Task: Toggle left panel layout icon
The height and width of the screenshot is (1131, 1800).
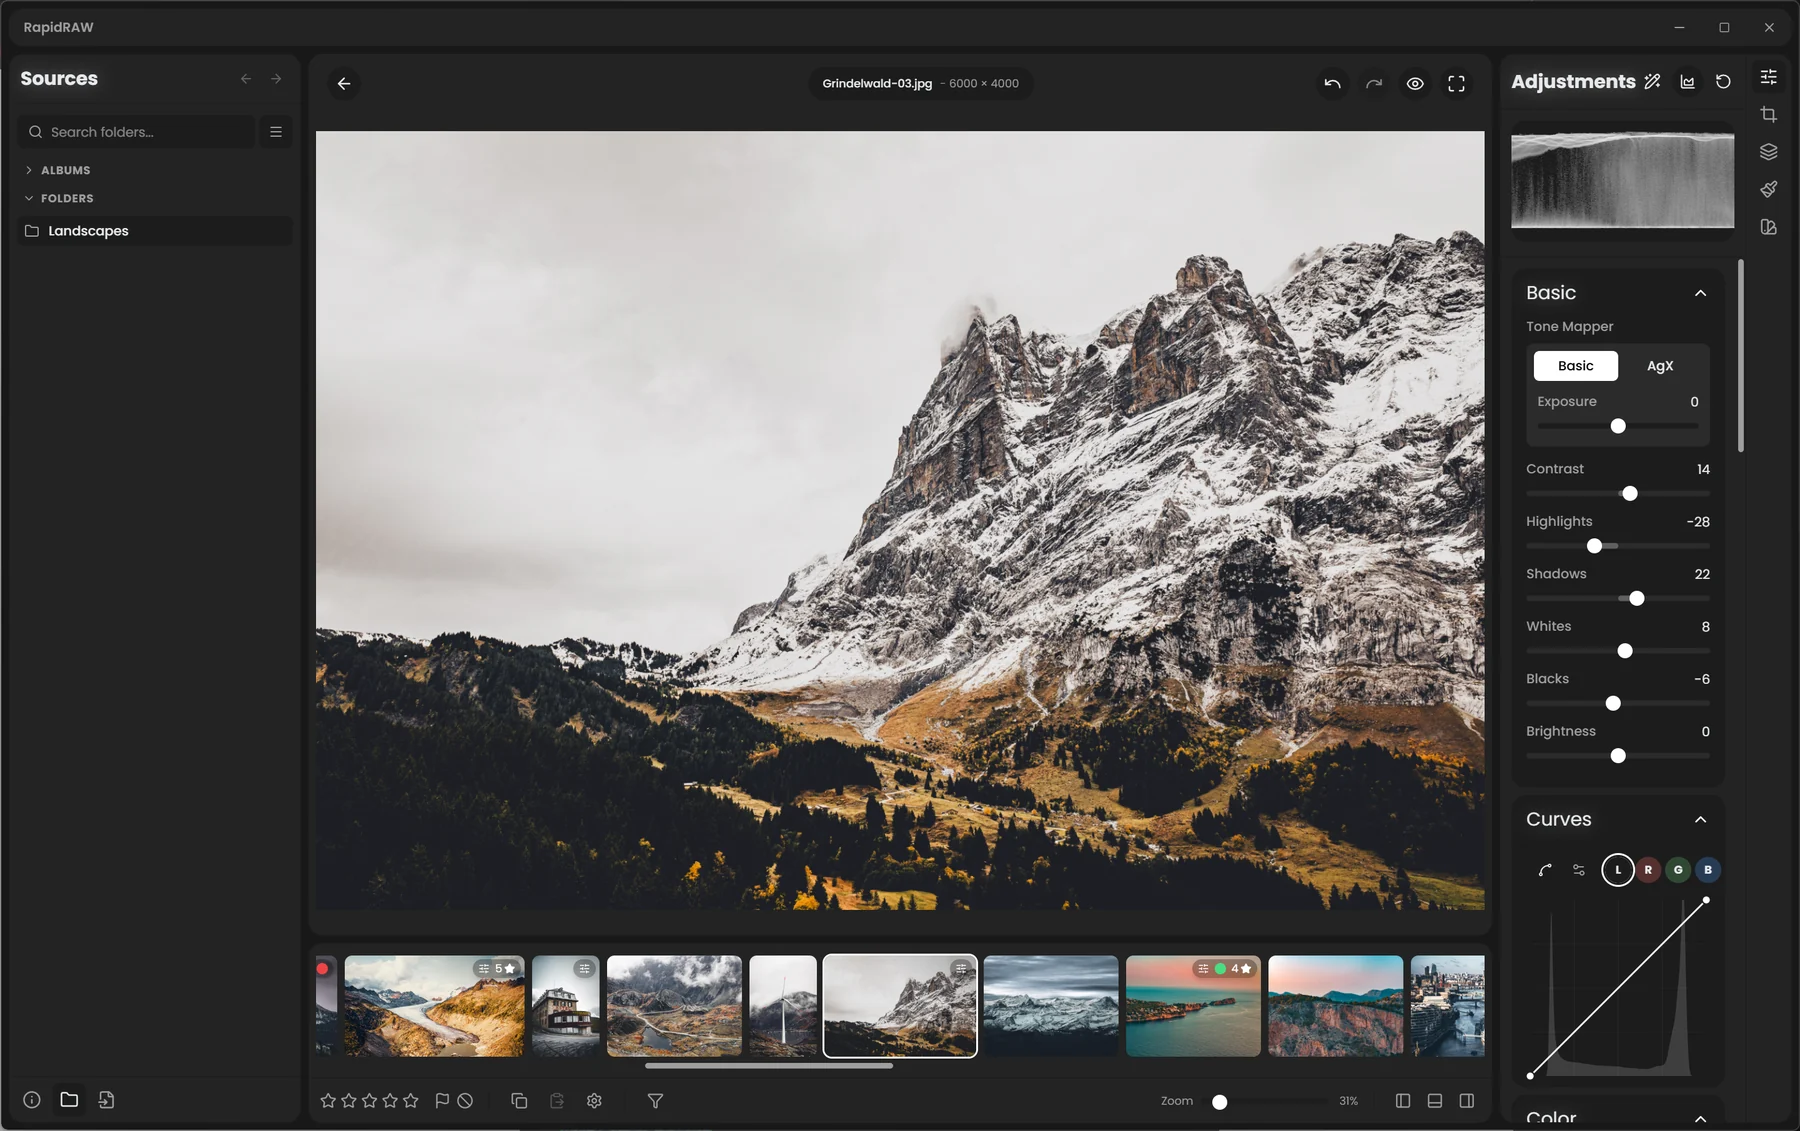Action: (1403, 1101)
